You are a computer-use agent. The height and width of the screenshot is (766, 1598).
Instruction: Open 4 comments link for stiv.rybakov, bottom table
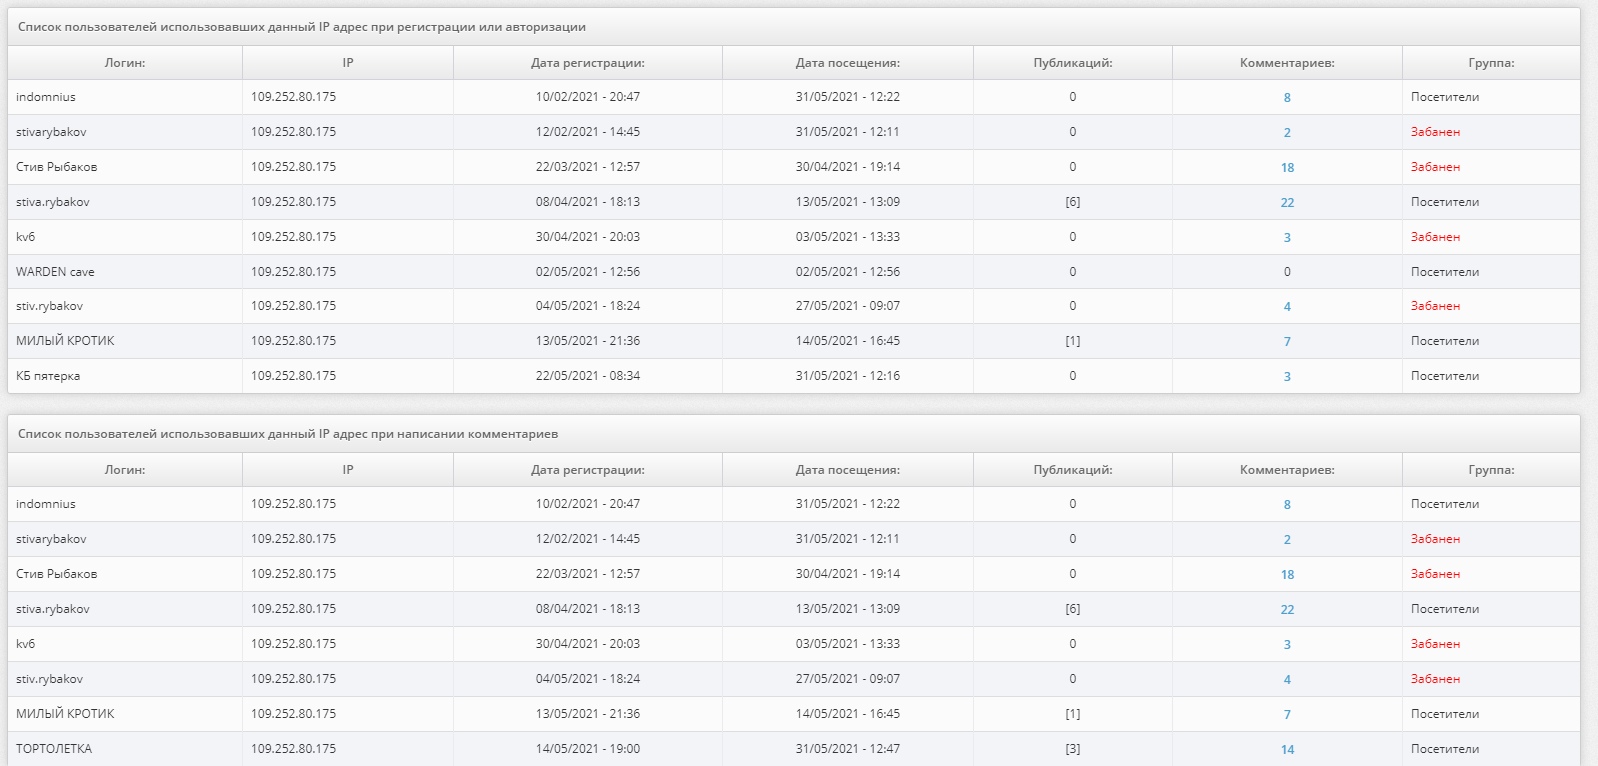pos(1287,680)
